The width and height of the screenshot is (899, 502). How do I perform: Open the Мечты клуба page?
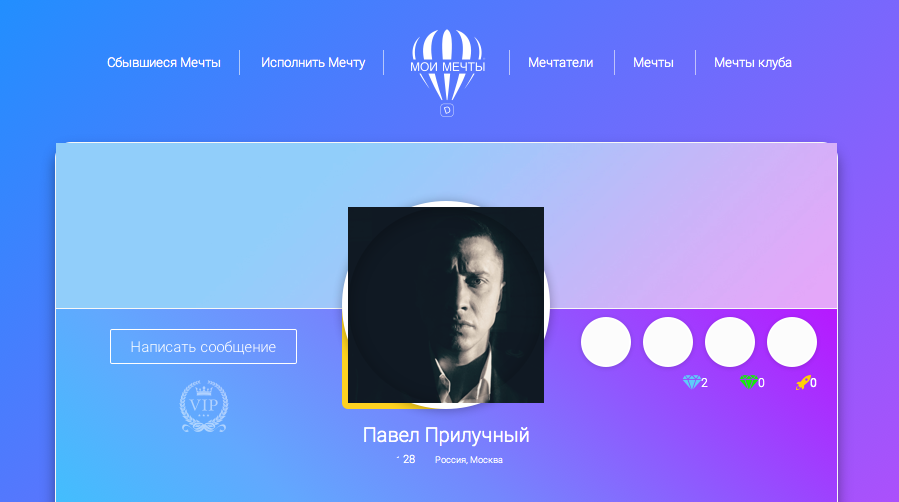(753, 62)
